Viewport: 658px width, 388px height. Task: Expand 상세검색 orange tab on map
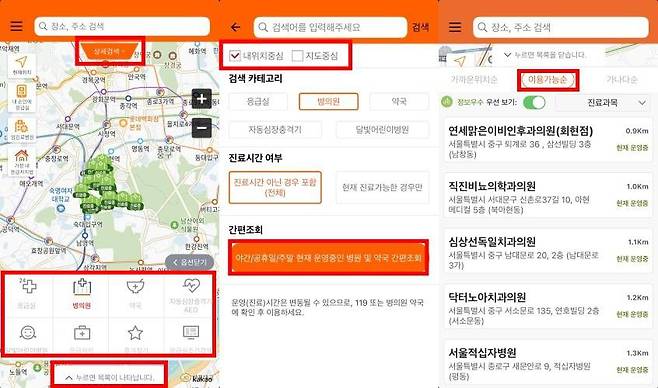click(x=110, y=52)
